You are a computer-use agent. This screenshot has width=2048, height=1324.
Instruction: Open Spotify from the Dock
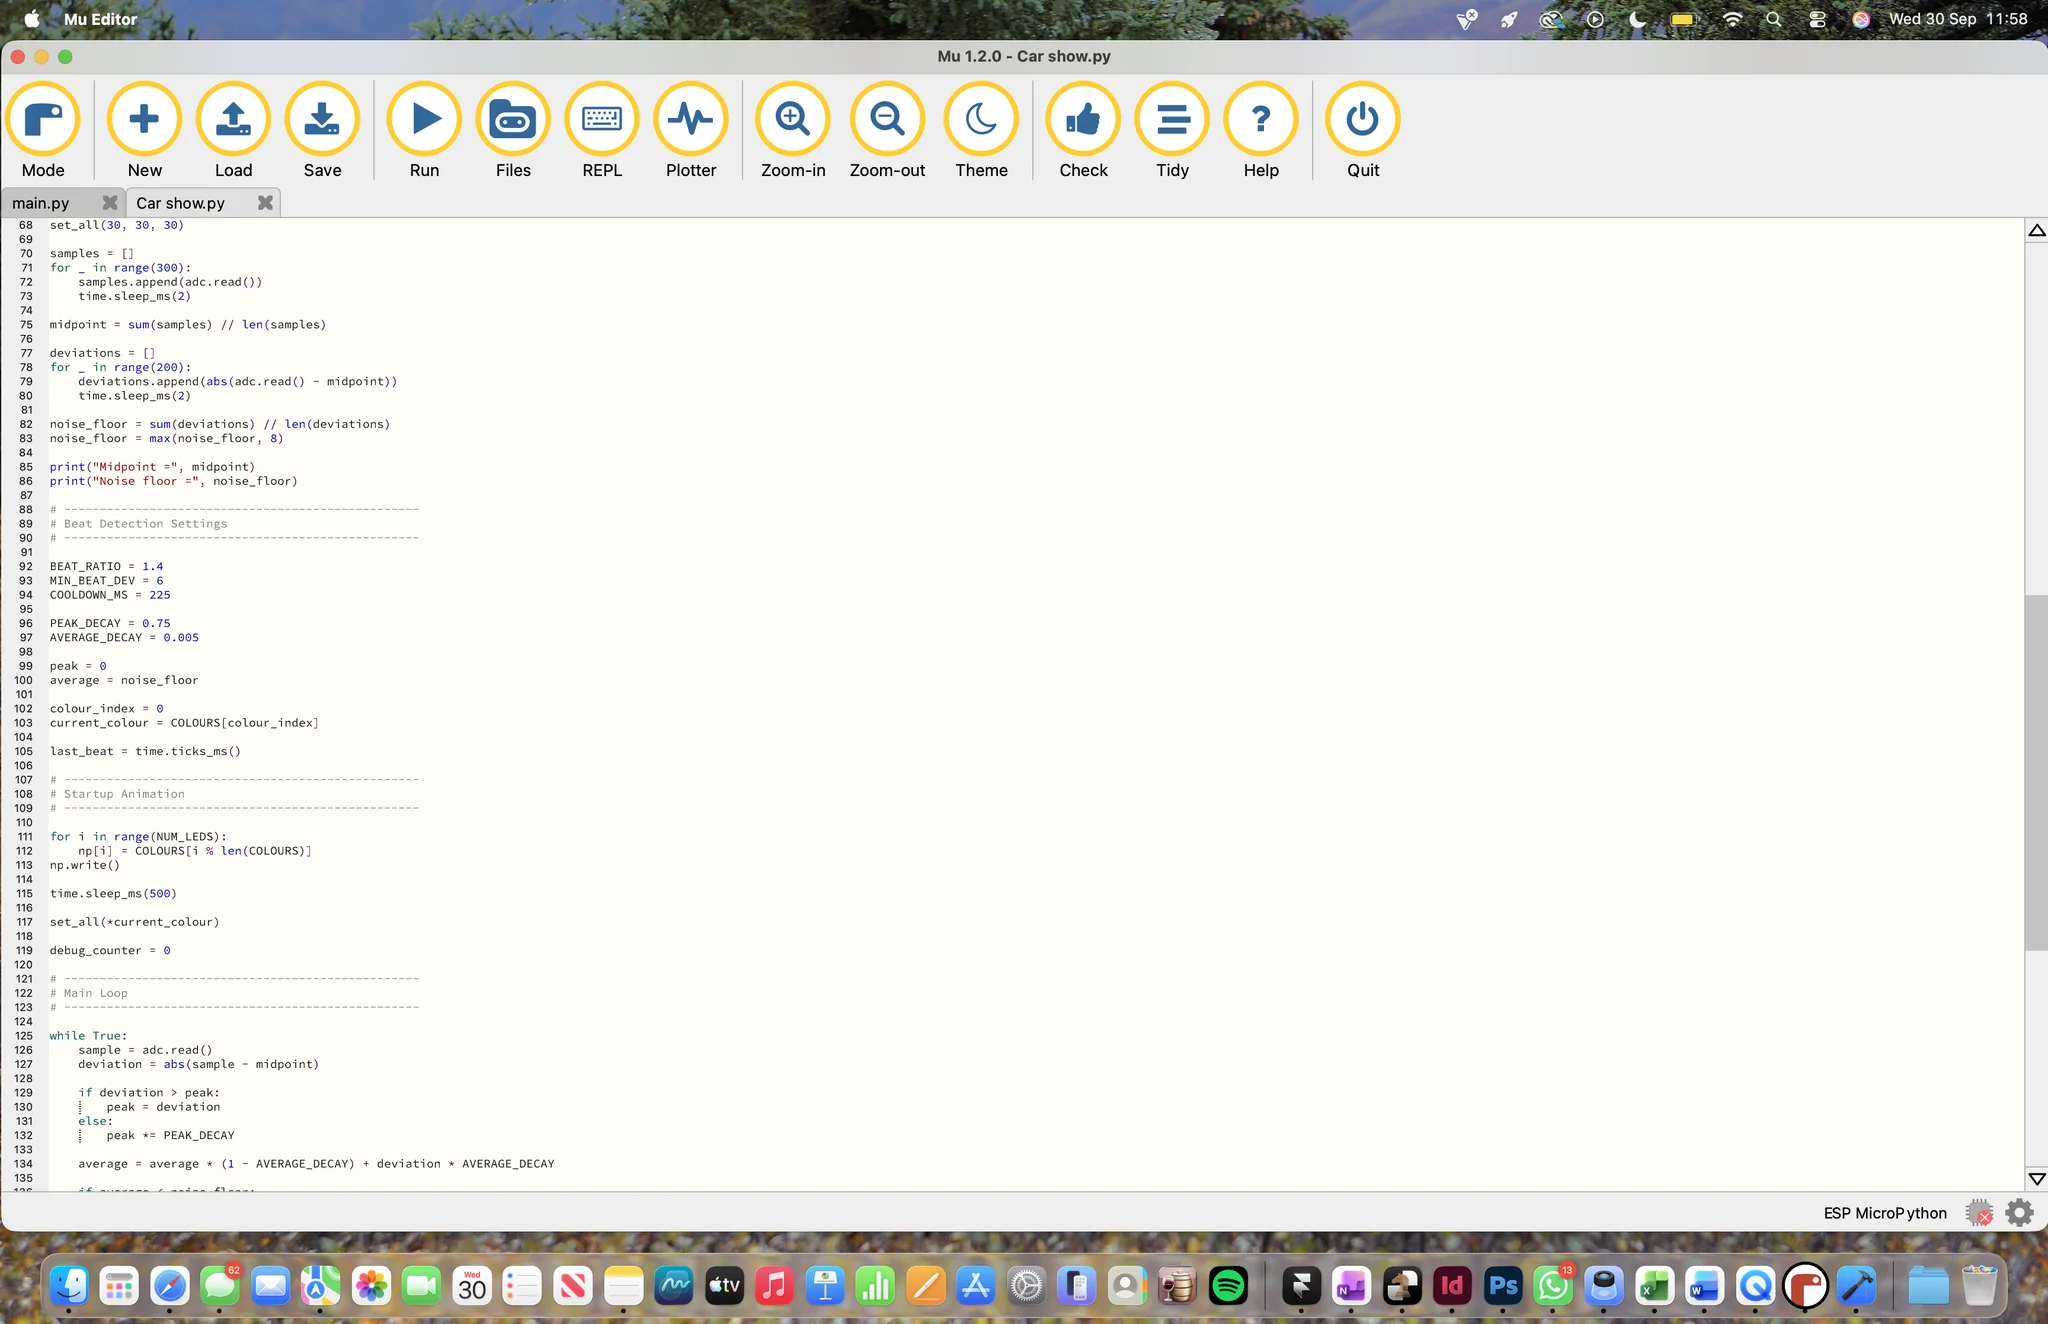pos(1228,1286)
